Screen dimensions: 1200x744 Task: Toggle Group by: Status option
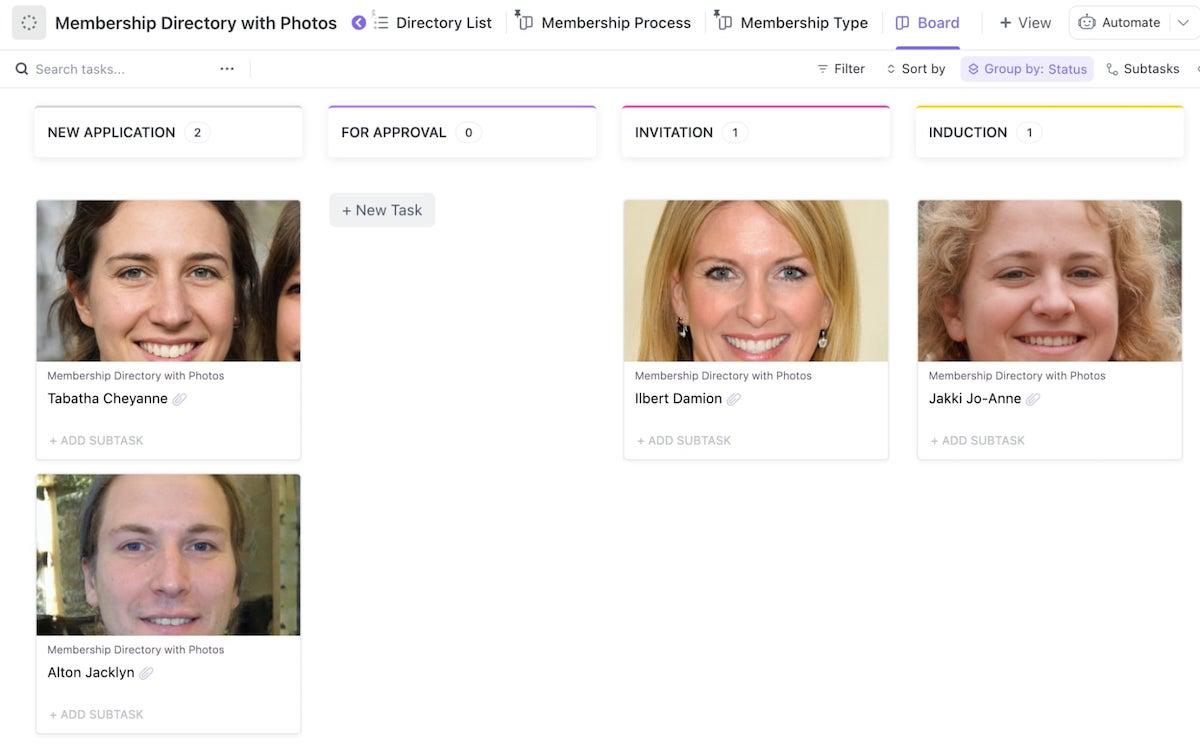pos(1027,69)
